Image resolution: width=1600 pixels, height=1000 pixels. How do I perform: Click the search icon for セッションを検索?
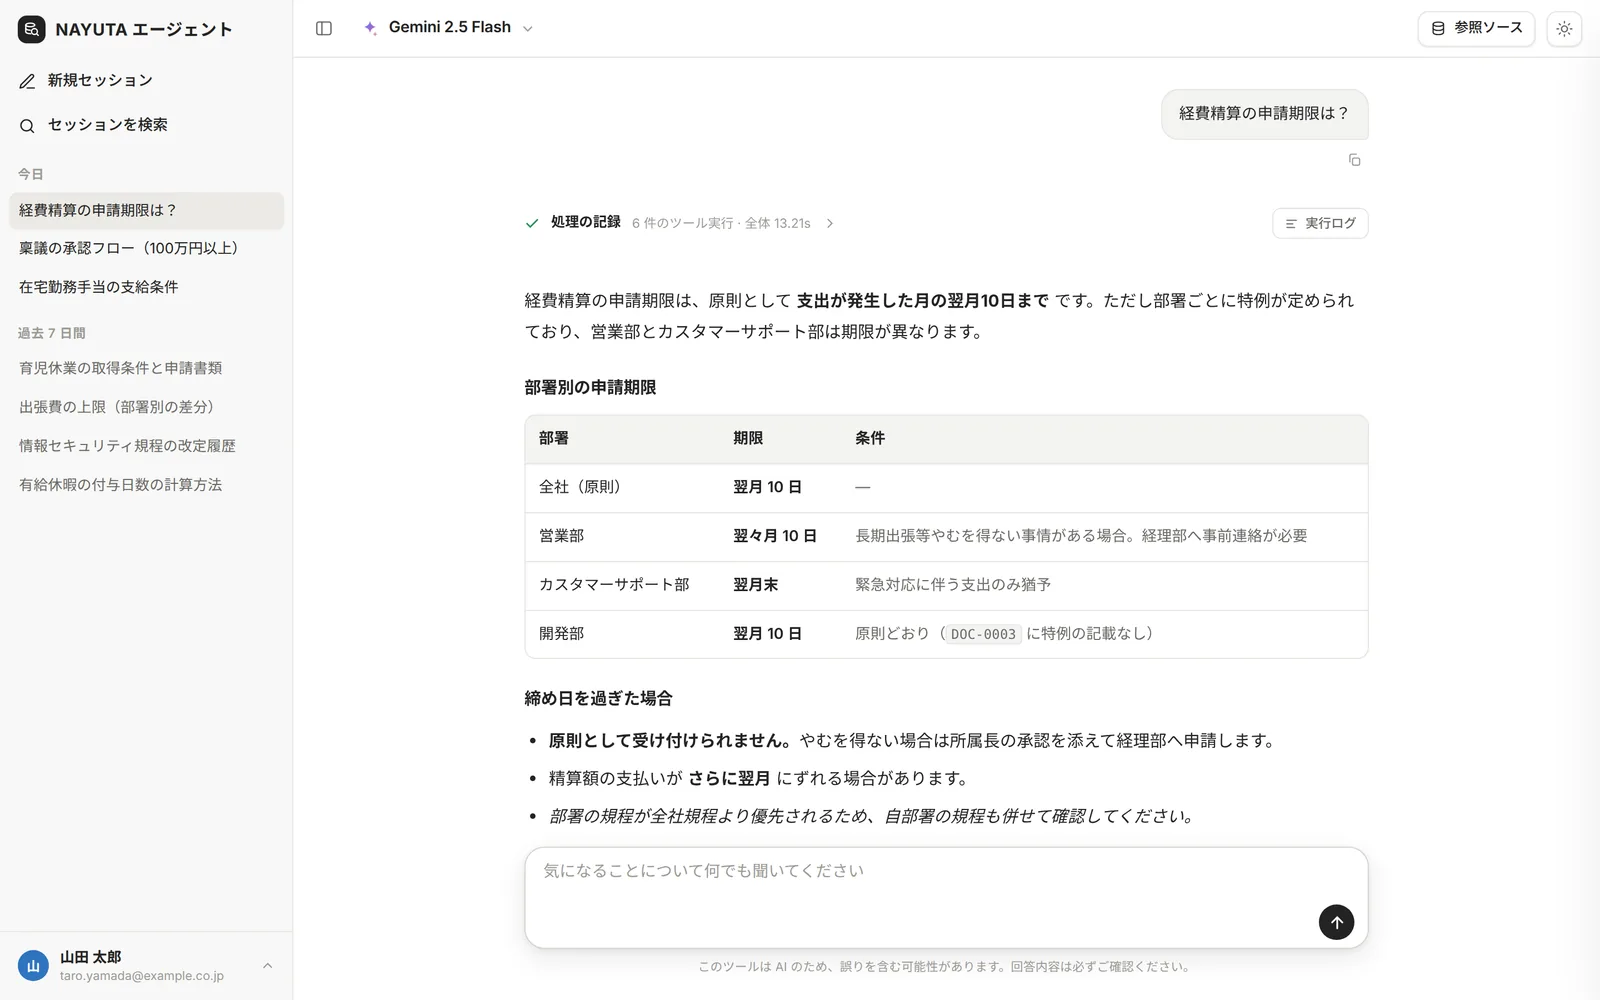coord(27,126)
